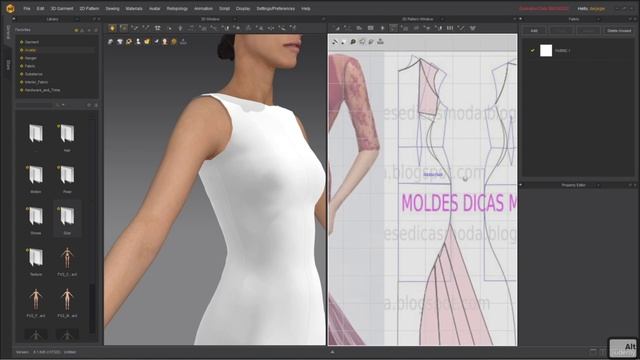The image size is (640, 360).
Task: Open the Materials menu
Action: click(134, 9)
